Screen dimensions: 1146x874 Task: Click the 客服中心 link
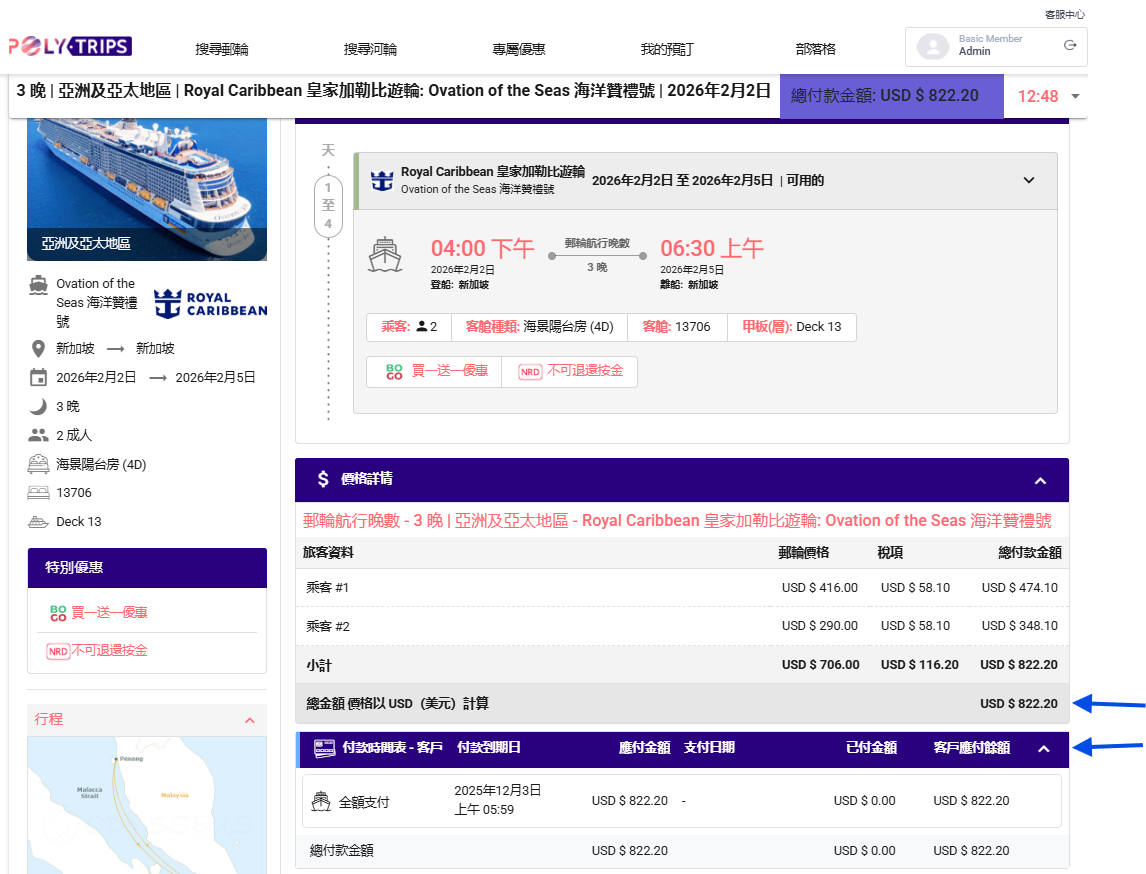click(1064, 15)
